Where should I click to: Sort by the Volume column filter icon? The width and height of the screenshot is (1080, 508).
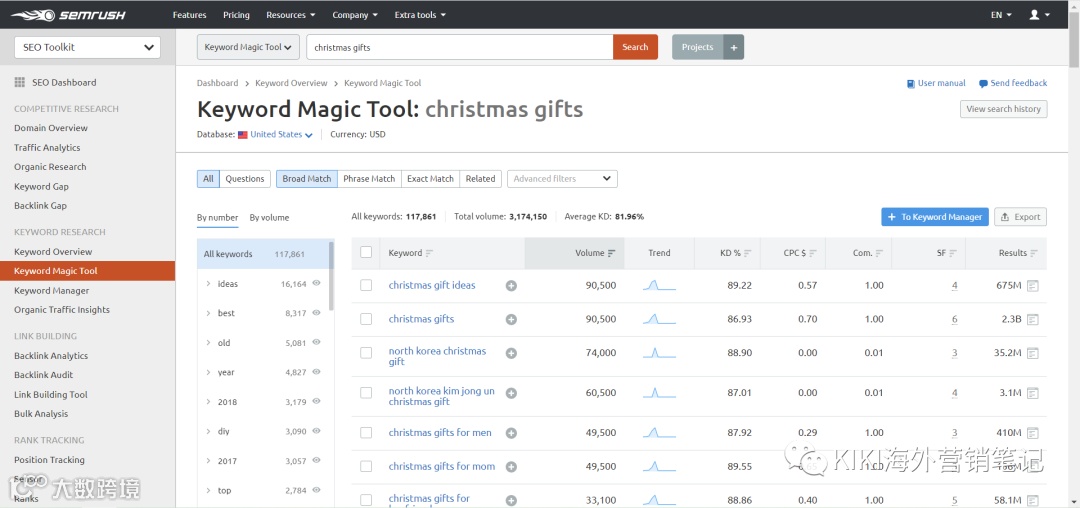(611, 253)
